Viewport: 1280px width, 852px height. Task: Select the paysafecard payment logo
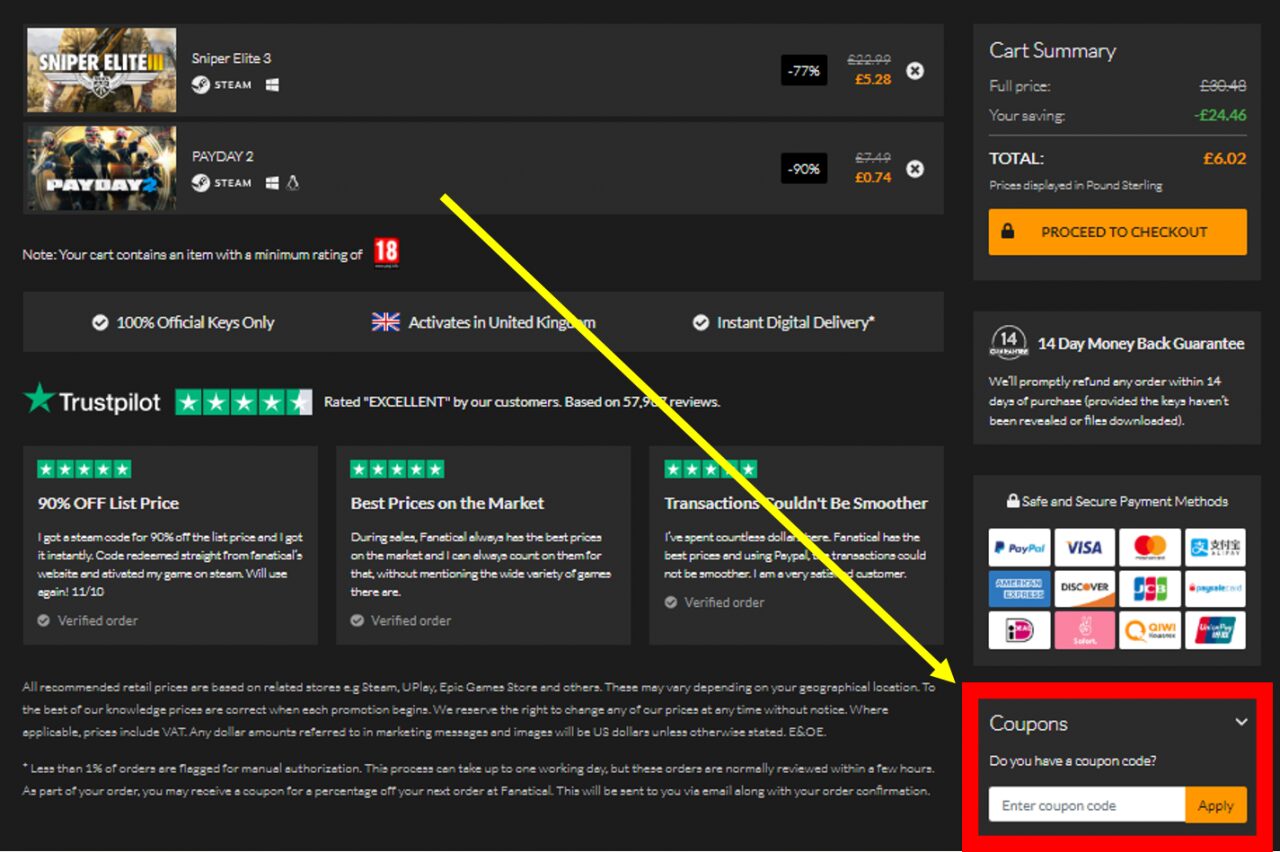click(x=1215, y=589)
